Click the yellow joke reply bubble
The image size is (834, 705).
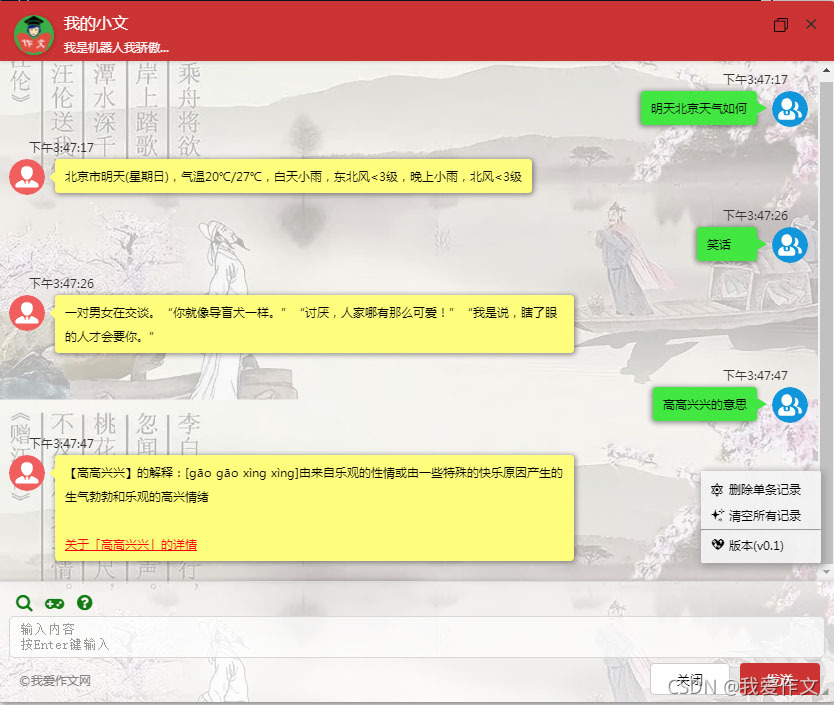point(314,324)
